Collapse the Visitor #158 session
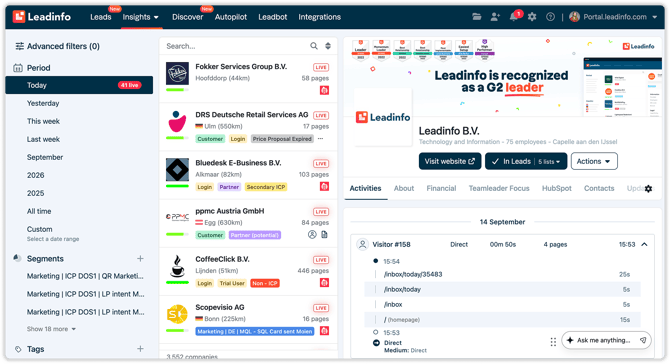Image resolution: width=670 pixels, height=364 pixels. 644,244
